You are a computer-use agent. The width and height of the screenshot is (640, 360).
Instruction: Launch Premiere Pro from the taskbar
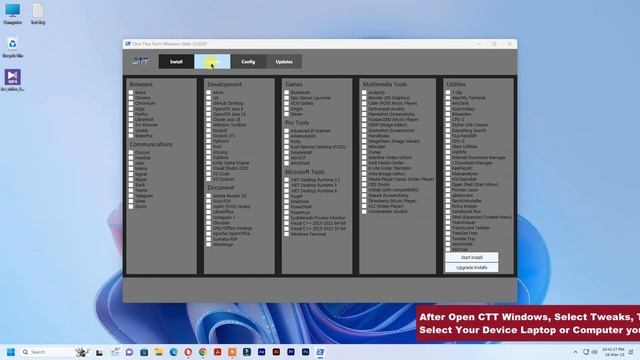click(x=291, y=352)
